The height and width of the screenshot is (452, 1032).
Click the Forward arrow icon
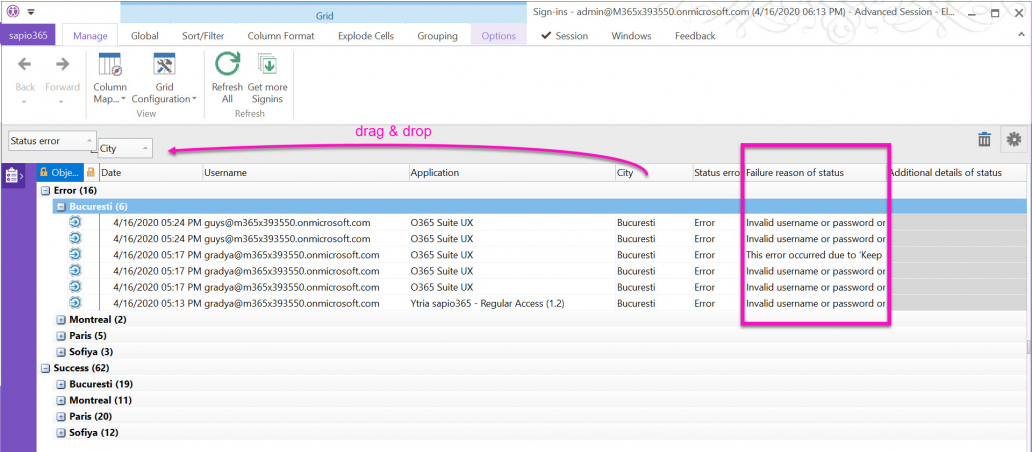[x=63, y=64]
